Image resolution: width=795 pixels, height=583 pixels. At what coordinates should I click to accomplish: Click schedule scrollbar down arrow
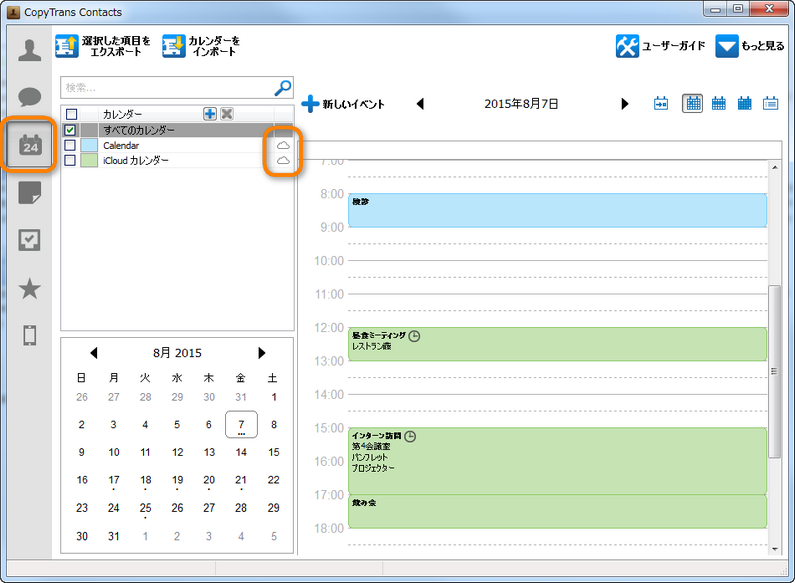click(775, 549)
